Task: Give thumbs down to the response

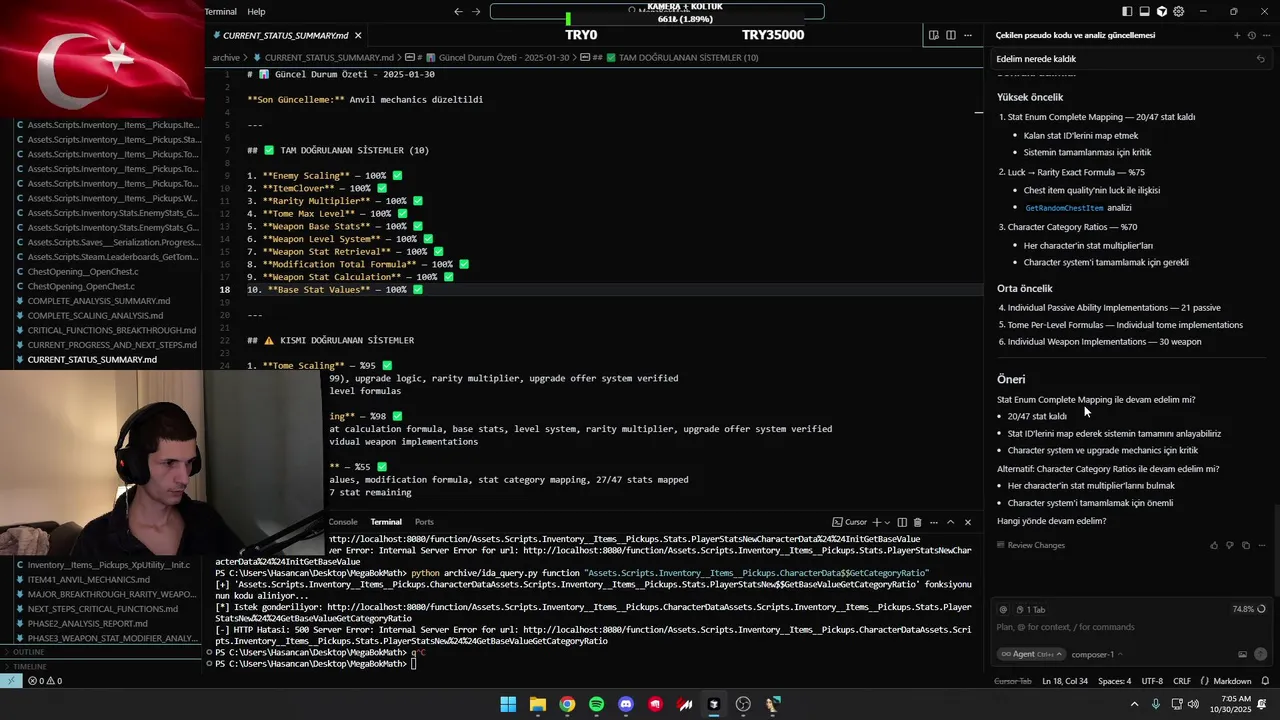Action: click(x=1230, y=545)
